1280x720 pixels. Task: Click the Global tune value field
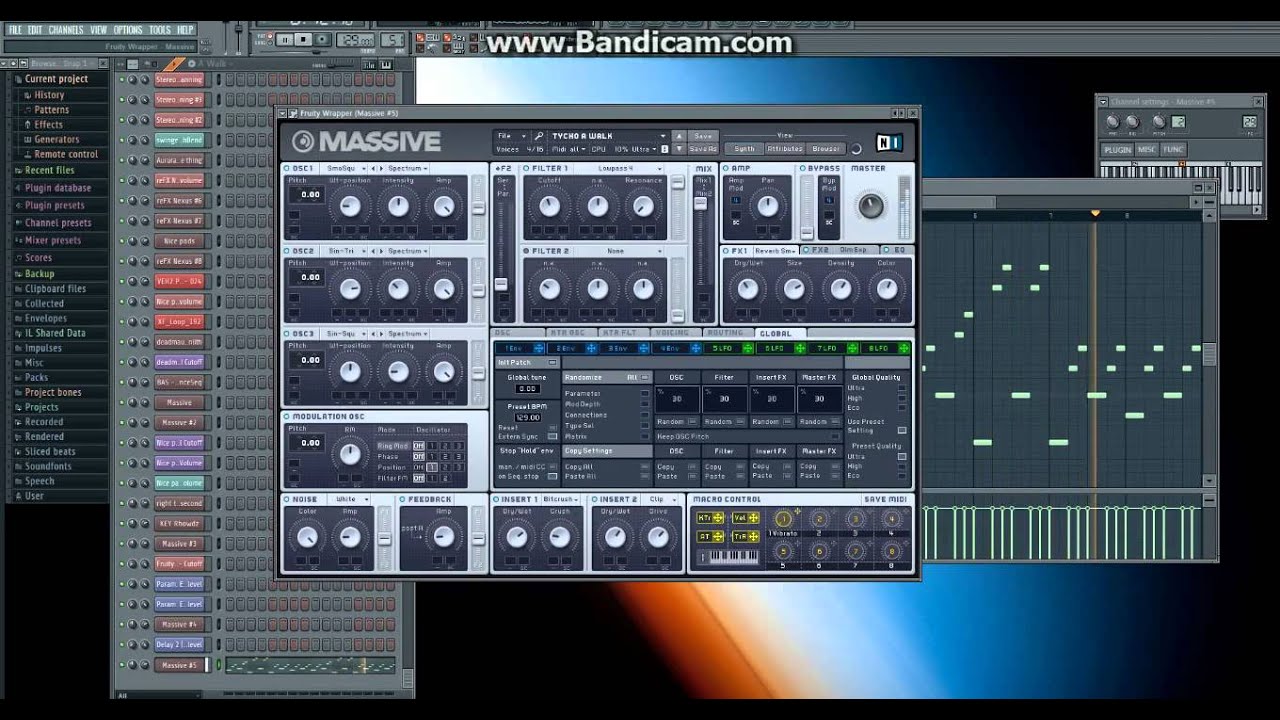point(528,388)
